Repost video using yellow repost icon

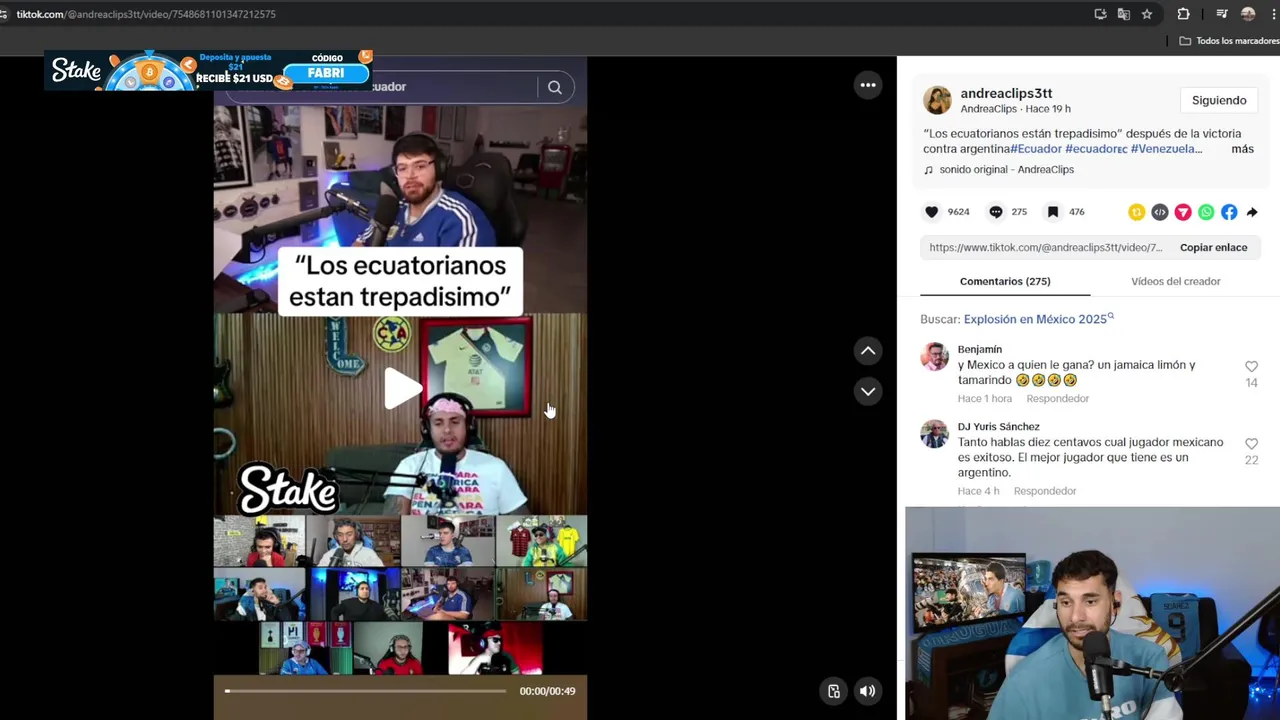tap(1137, 212)
